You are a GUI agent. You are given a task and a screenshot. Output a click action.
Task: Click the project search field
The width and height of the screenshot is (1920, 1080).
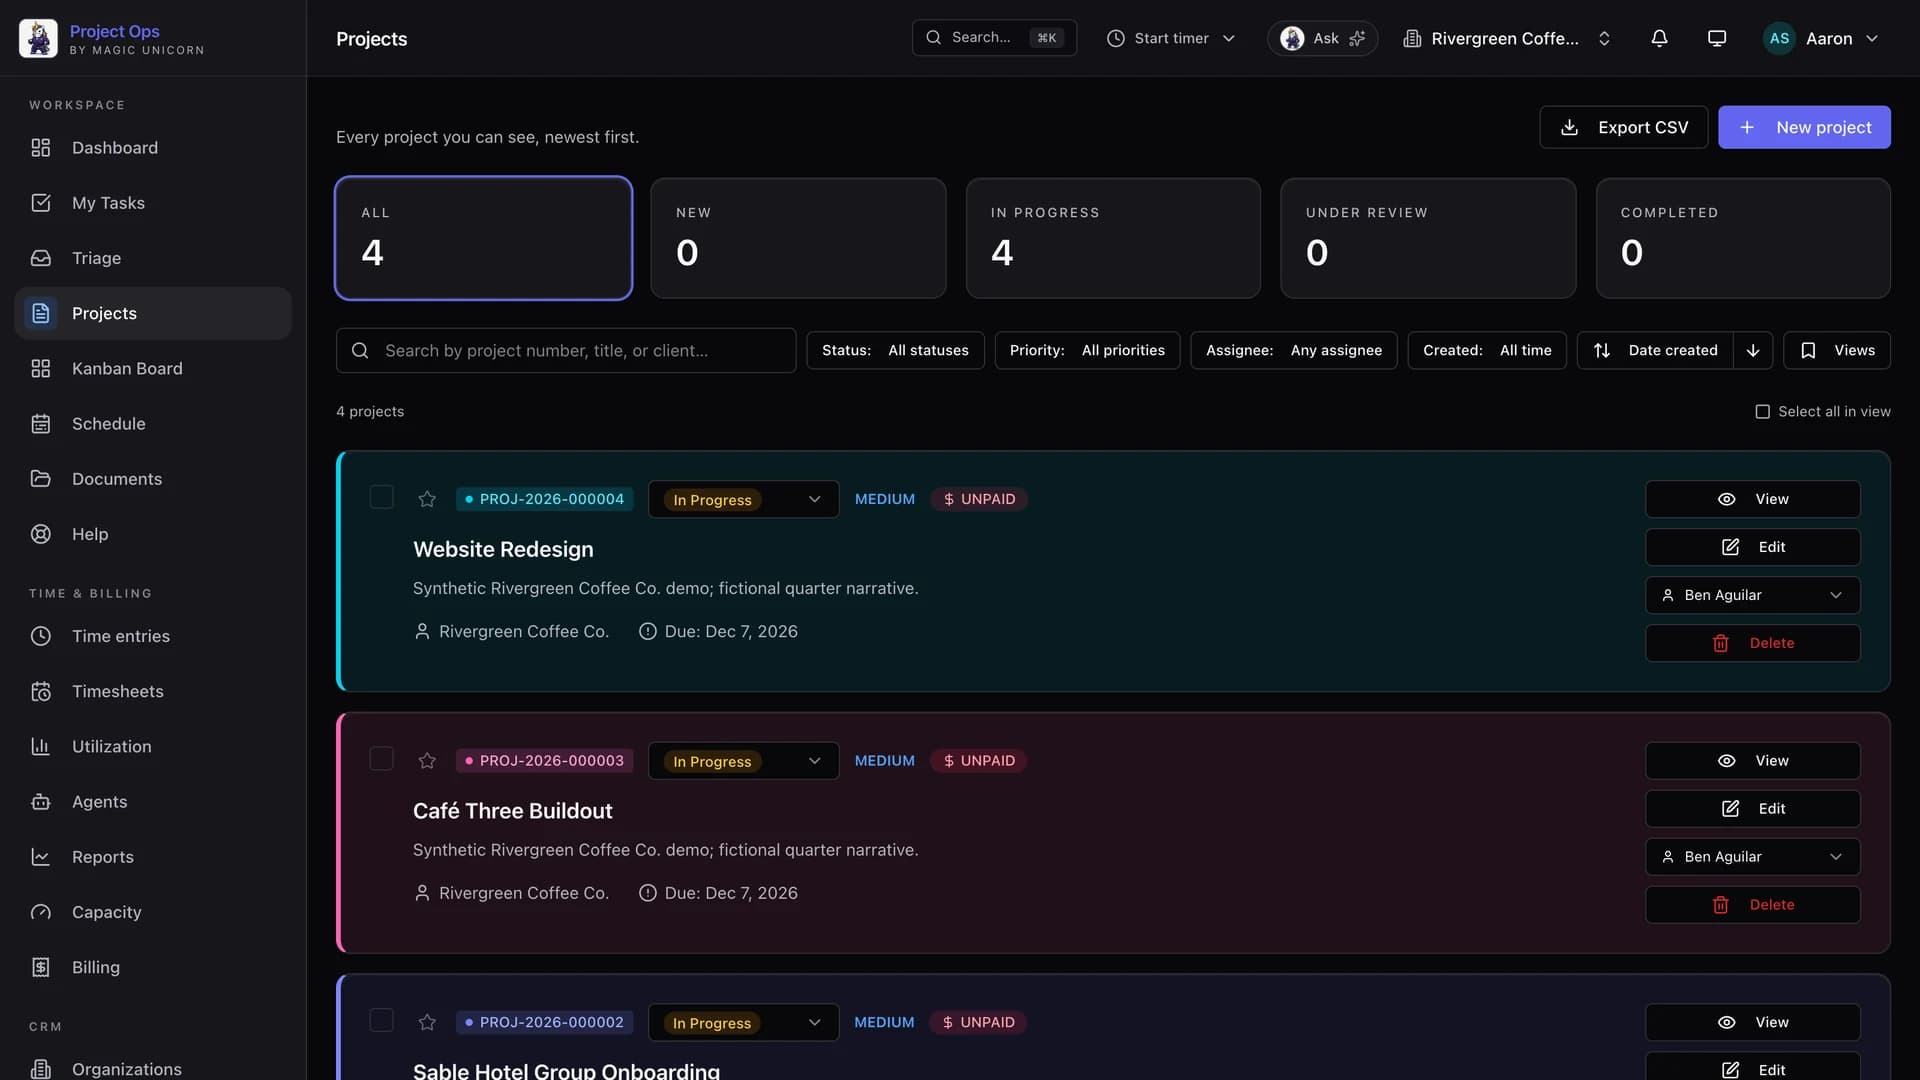pos(566,350)
